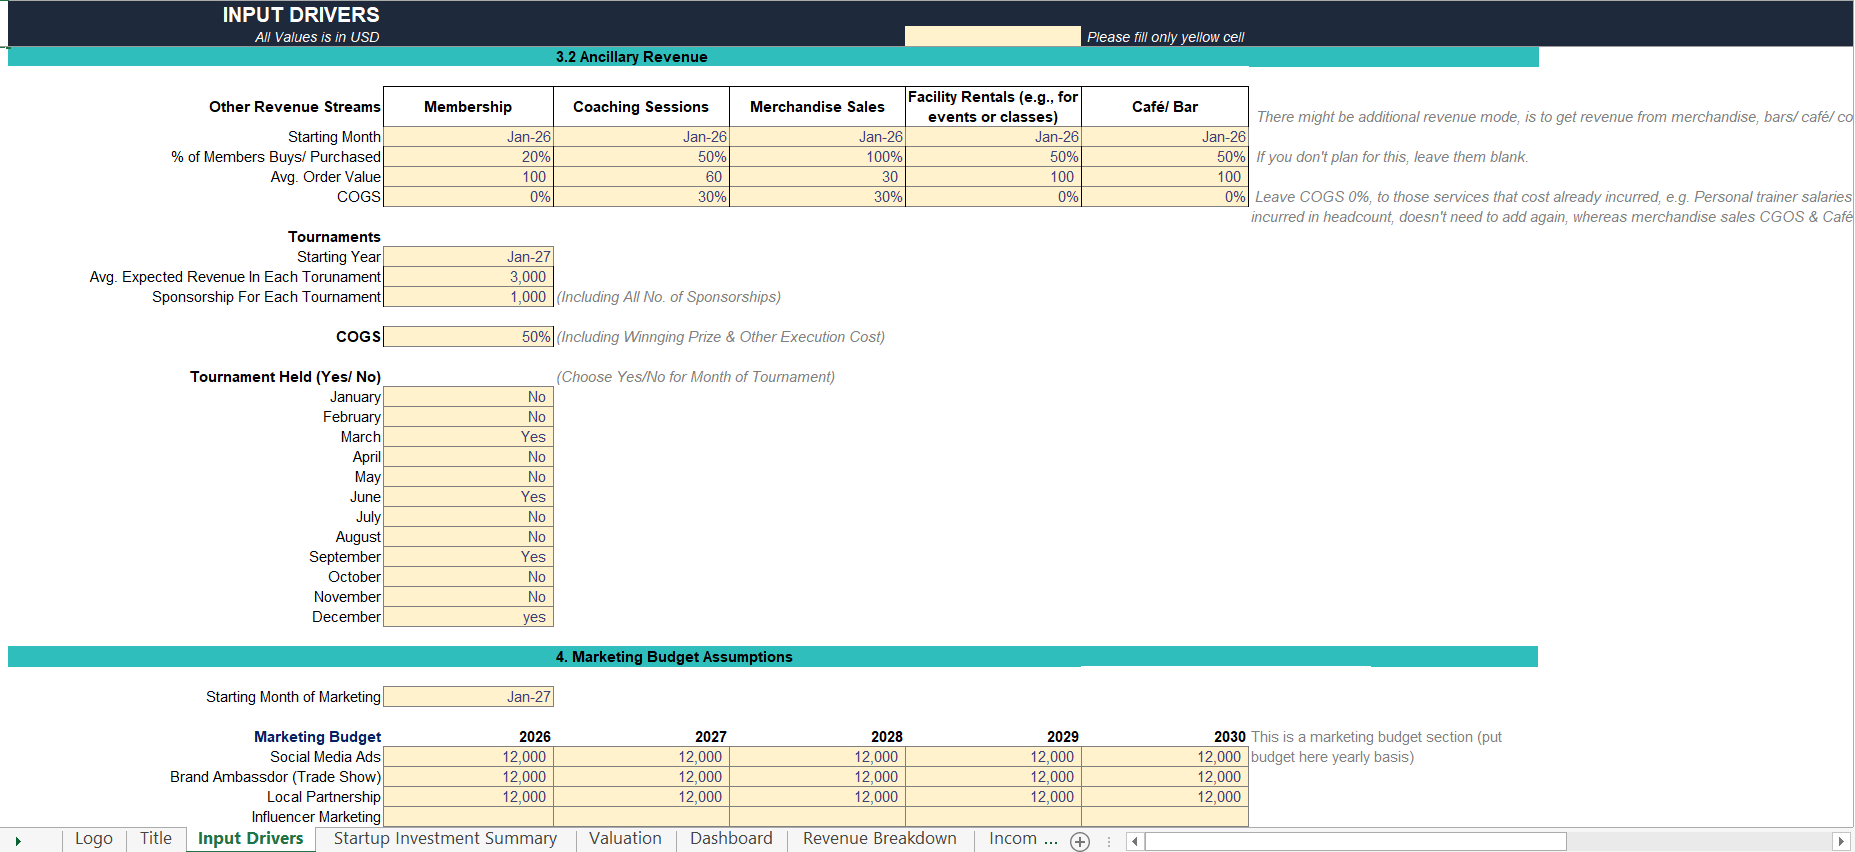Image resolution: width=1855 pixels, height=852 pixels.
Task: Add a new sheet with plus icon
Action: pos(1080,841)
